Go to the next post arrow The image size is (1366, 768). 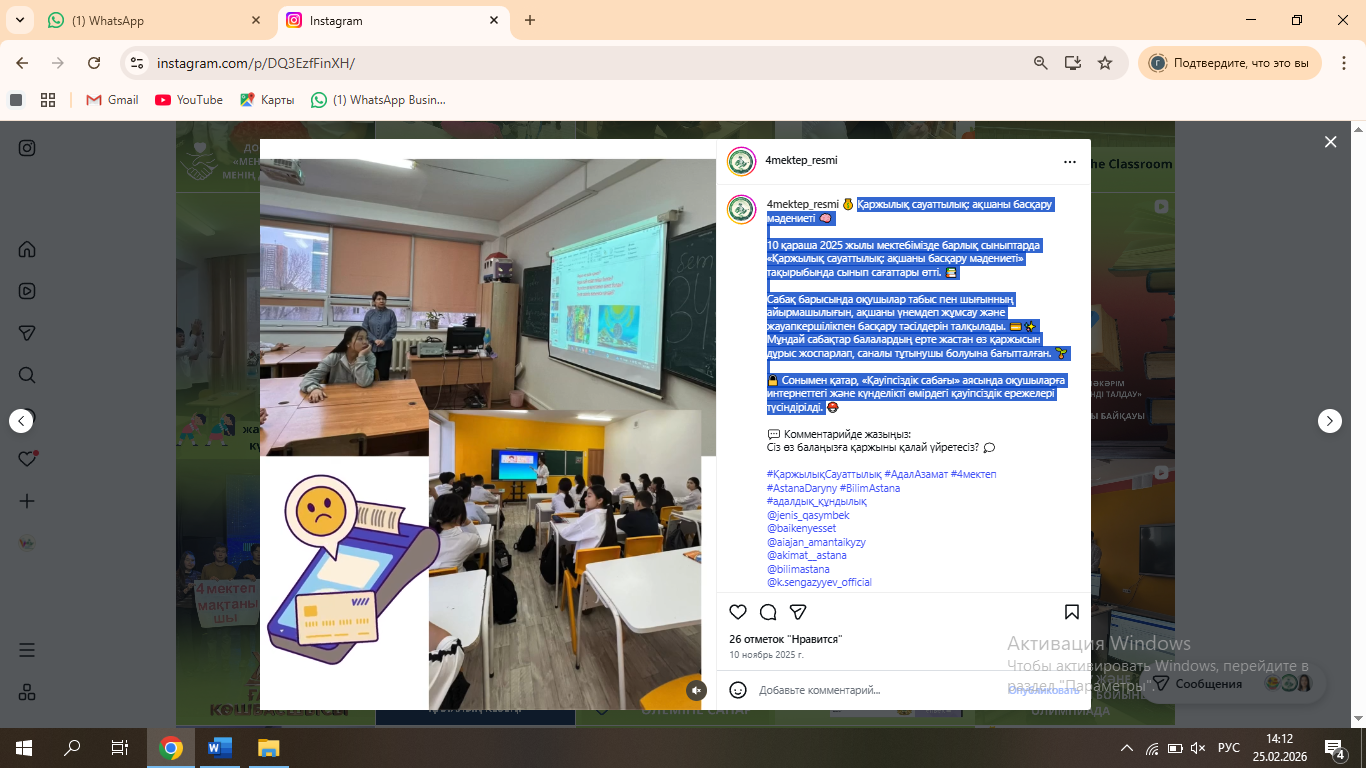(1329, 421)
